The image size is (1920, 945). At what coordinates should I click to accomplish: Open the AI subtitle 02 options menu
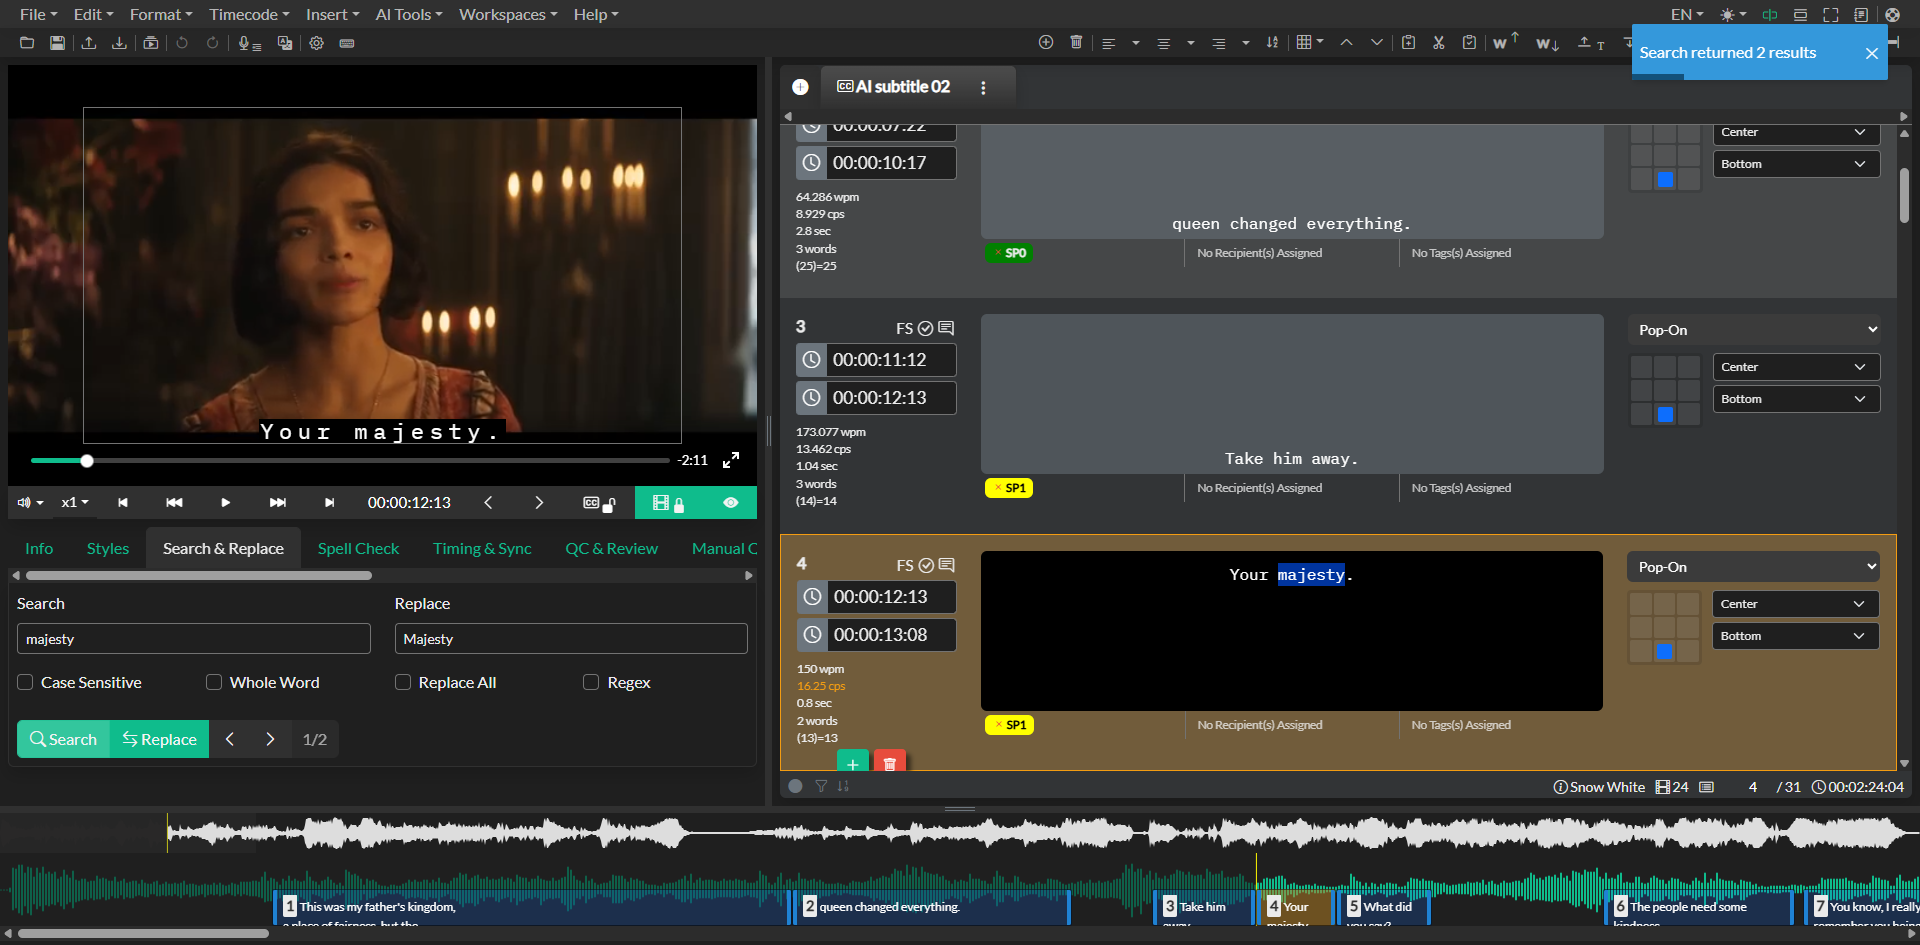click(x=983, y=87)
